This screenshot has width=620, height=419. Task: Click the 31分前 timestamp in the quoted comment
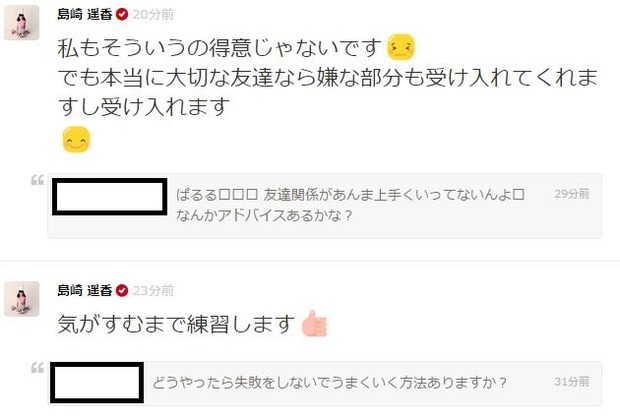(x=572, y=381)
